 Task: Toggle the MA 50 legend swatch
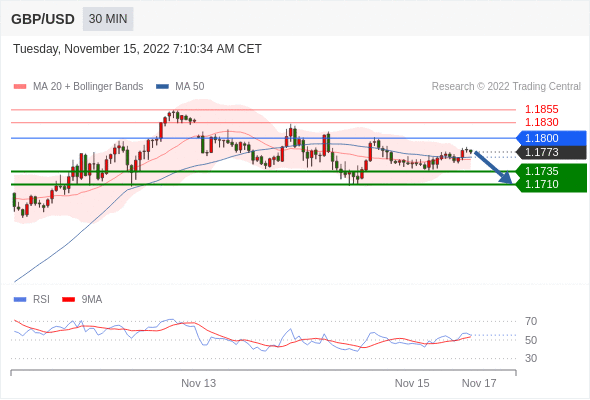point(162,87)
